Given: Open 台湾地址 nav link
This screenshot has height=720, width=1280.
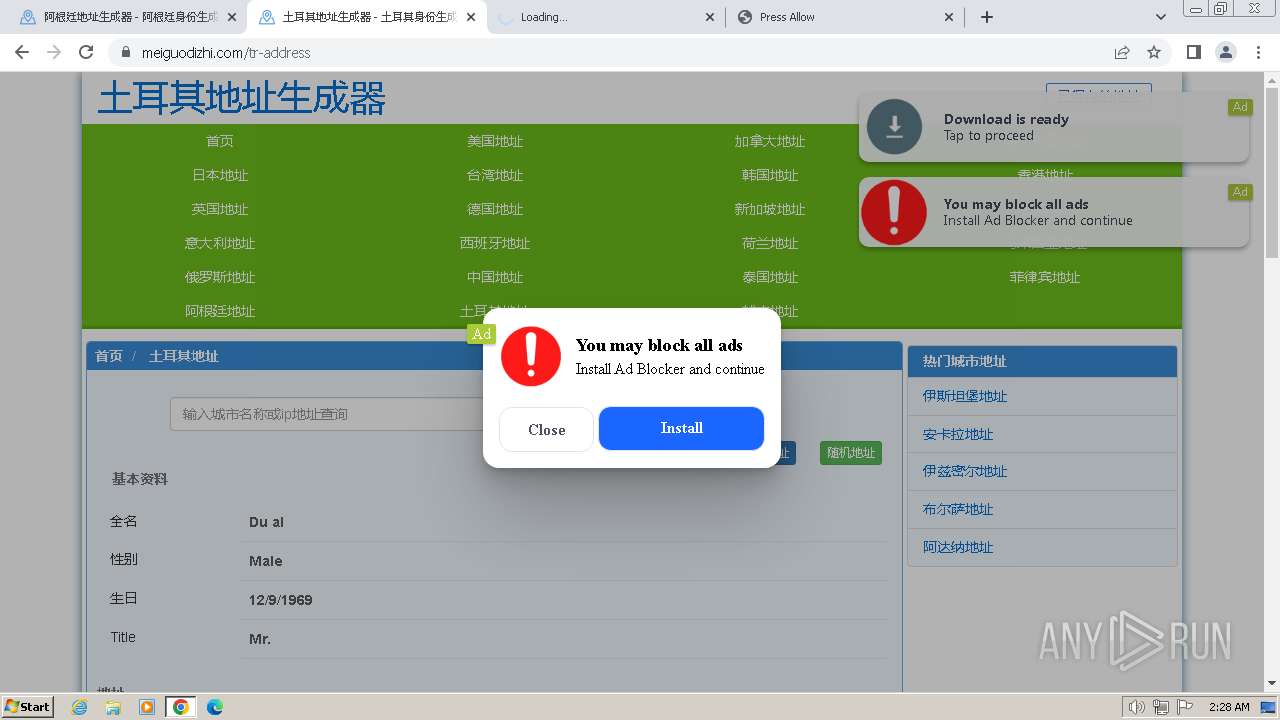Looking at the screenshot, I should coord(495,175).
